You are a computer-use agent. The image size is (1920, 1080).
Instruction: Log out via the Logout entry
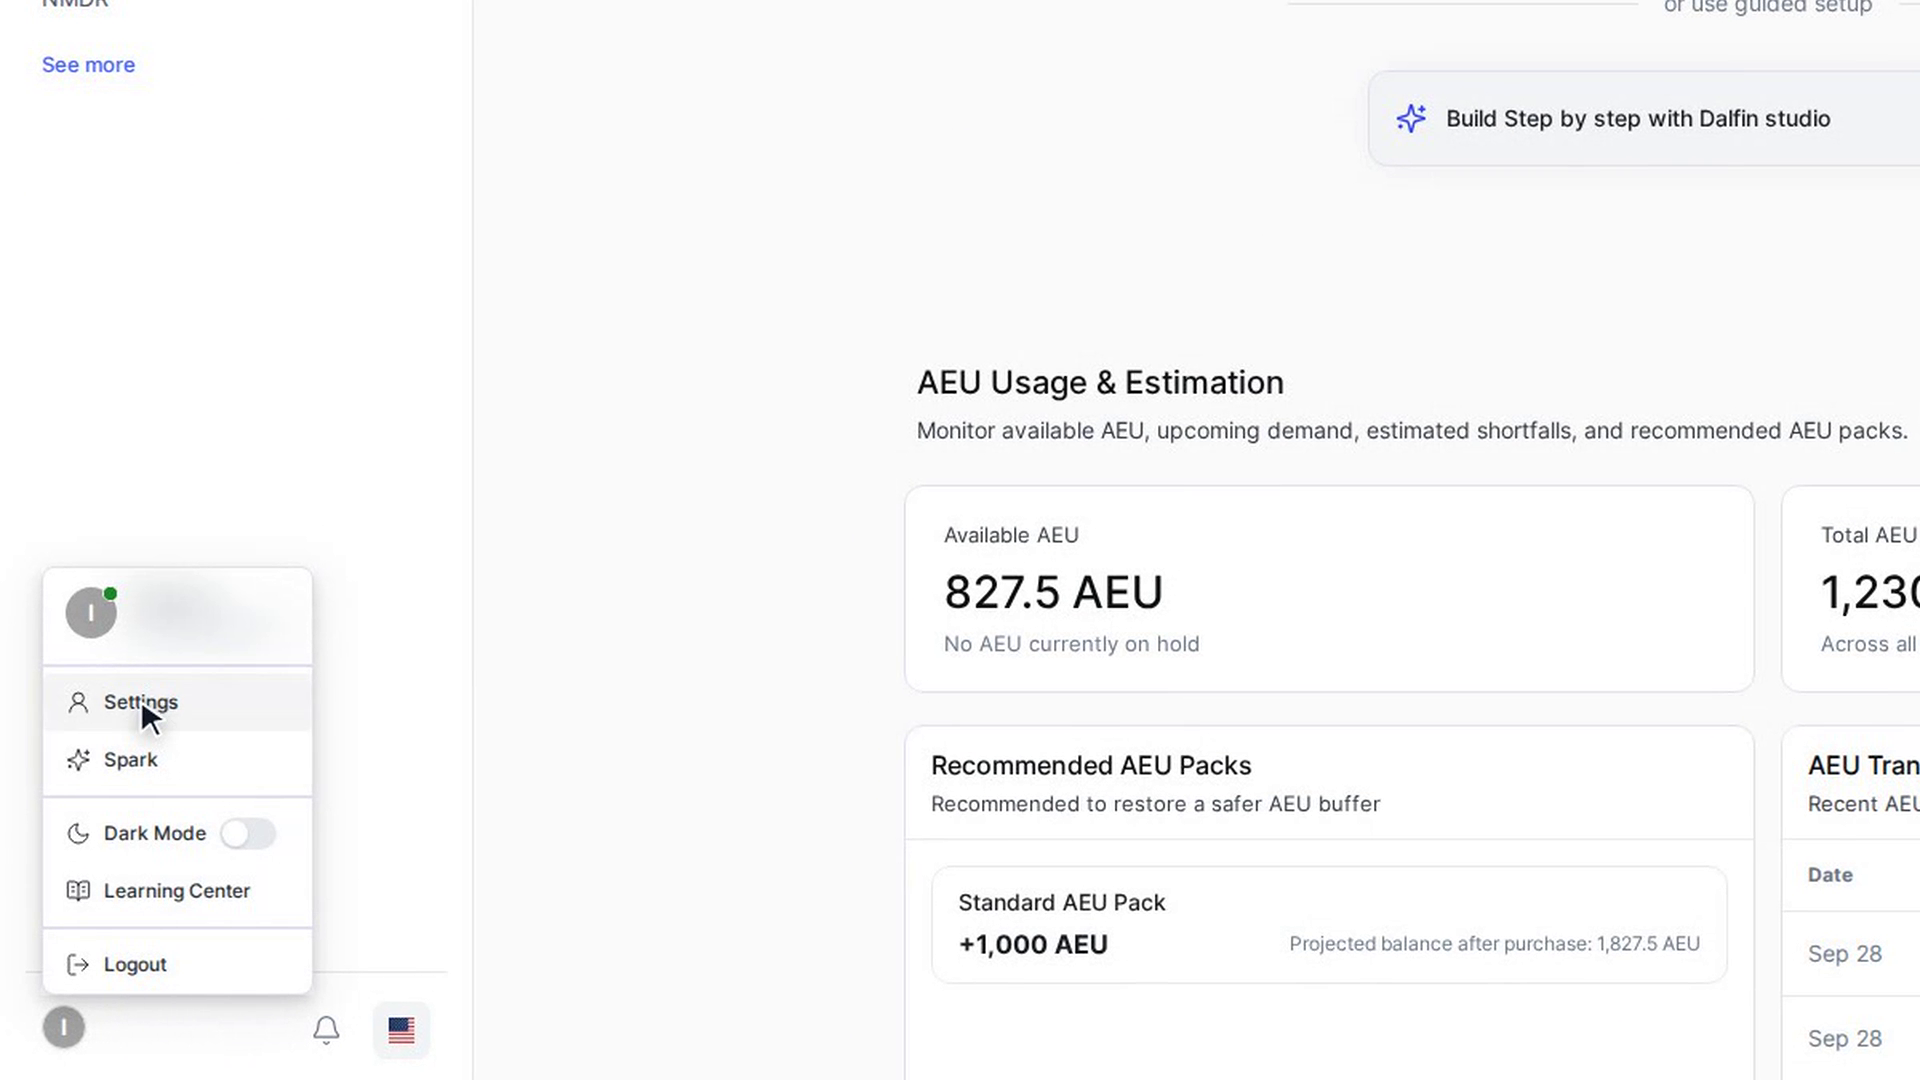coord(177,965)
